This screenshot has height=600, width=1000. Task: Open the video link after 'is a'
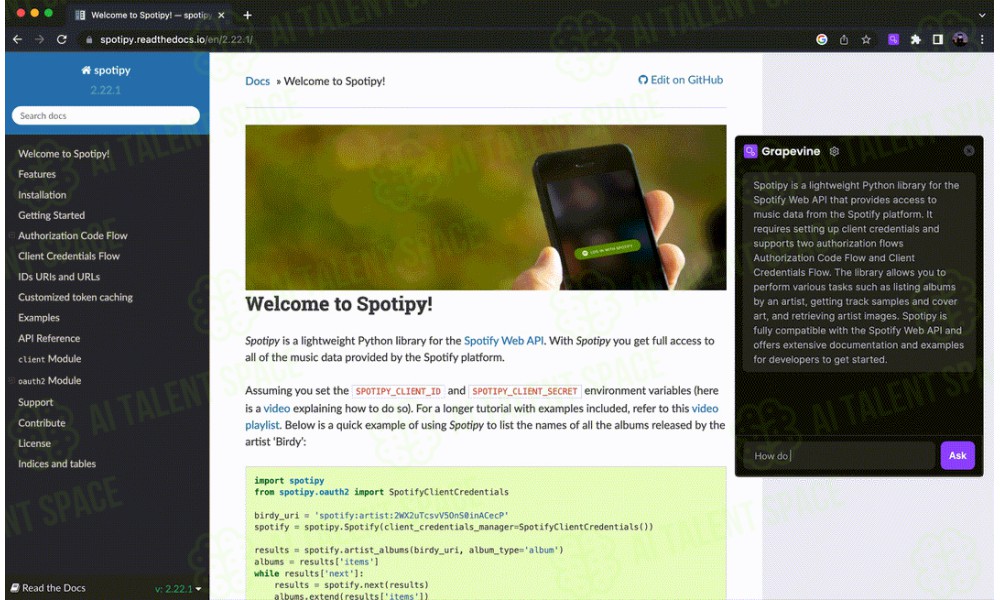pos(277,408)
